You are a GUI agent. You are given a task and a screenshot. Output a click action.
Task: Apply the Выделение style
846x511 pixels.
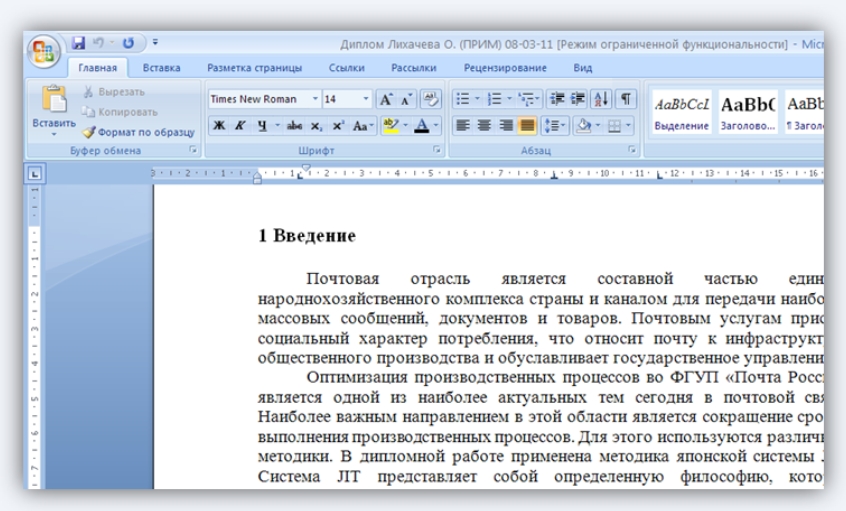coord(681,112)
